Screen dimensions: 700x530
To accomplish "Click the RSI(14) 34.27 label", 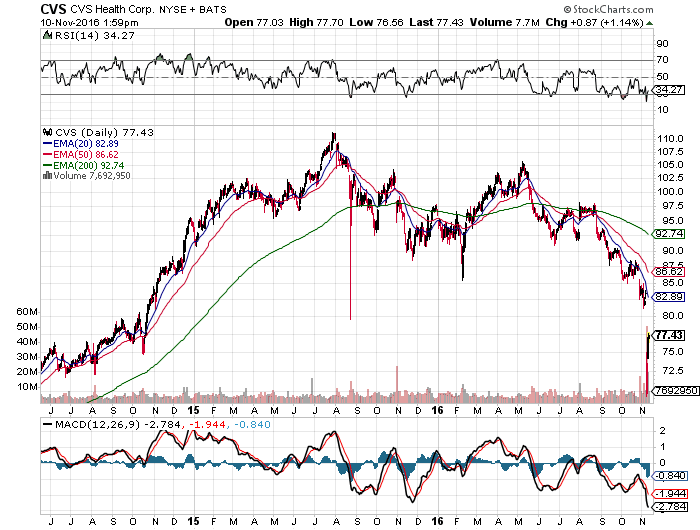I will click(x=94, y=35).
